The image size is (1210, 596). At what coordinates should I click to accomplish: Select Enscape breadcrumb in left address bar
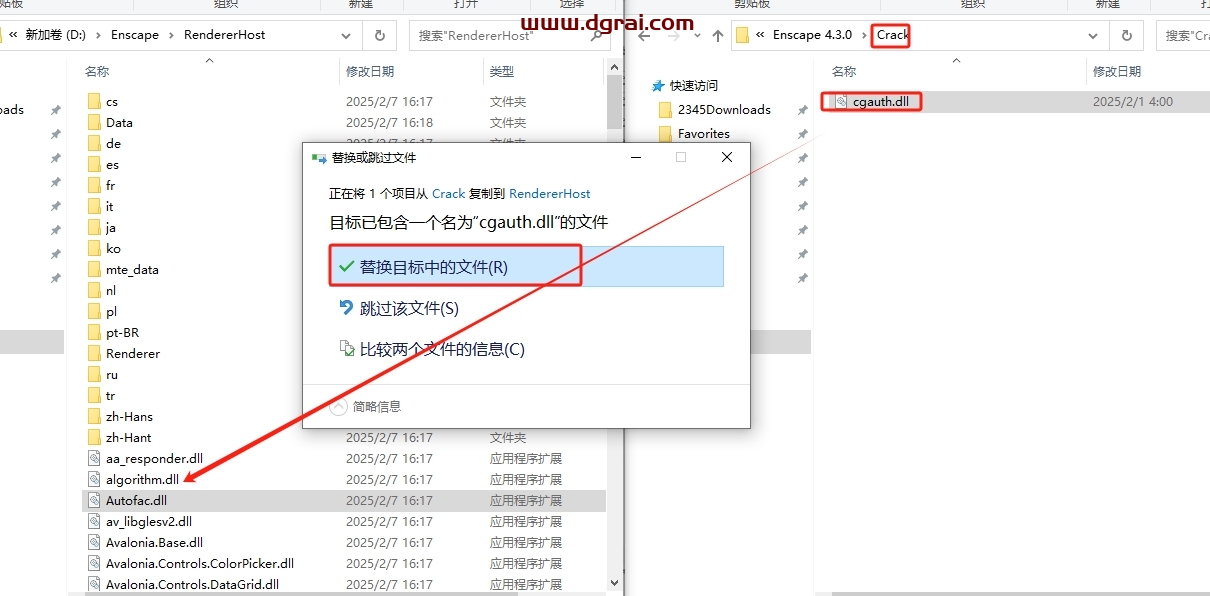135,35
